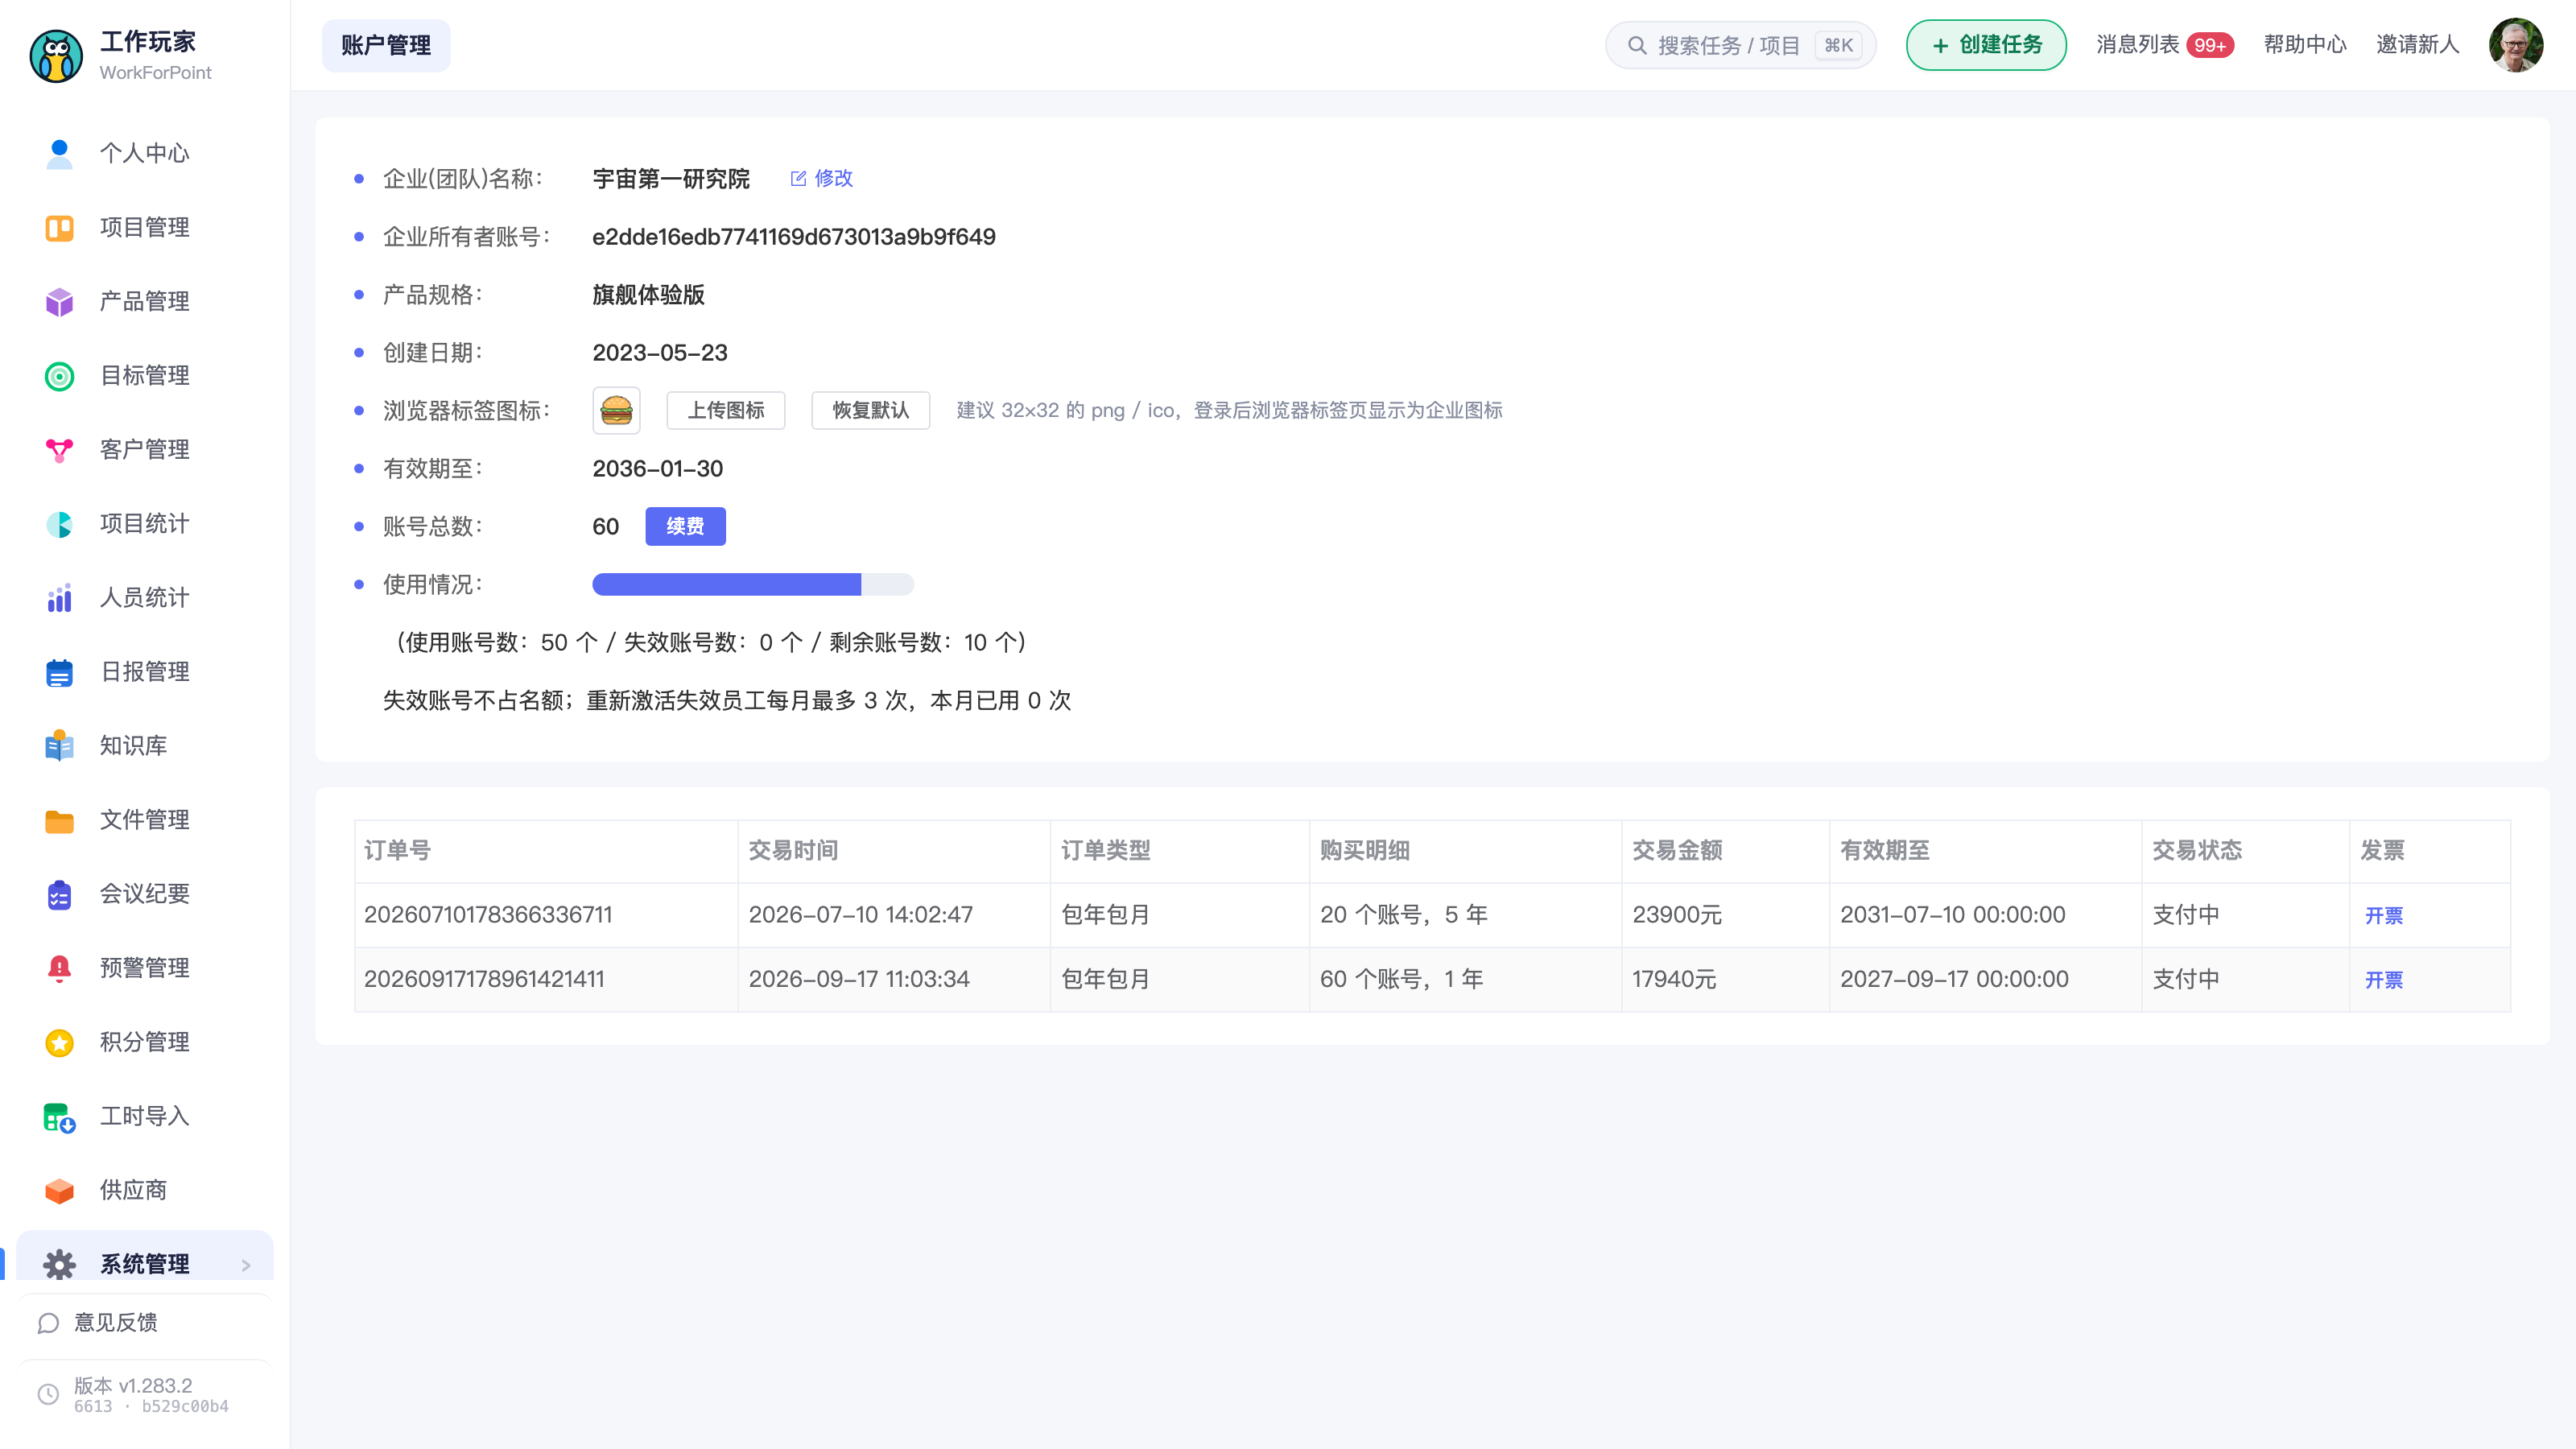Viewport: 2576px width, 1449px height.
Task: Click the 创建任务 button
Action: pos(1986,45)
